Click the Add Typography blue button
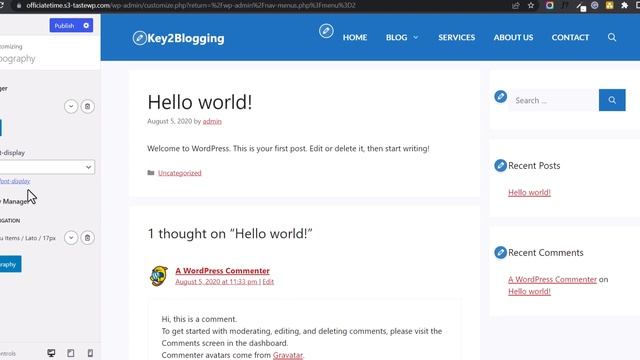 [11, 264]
